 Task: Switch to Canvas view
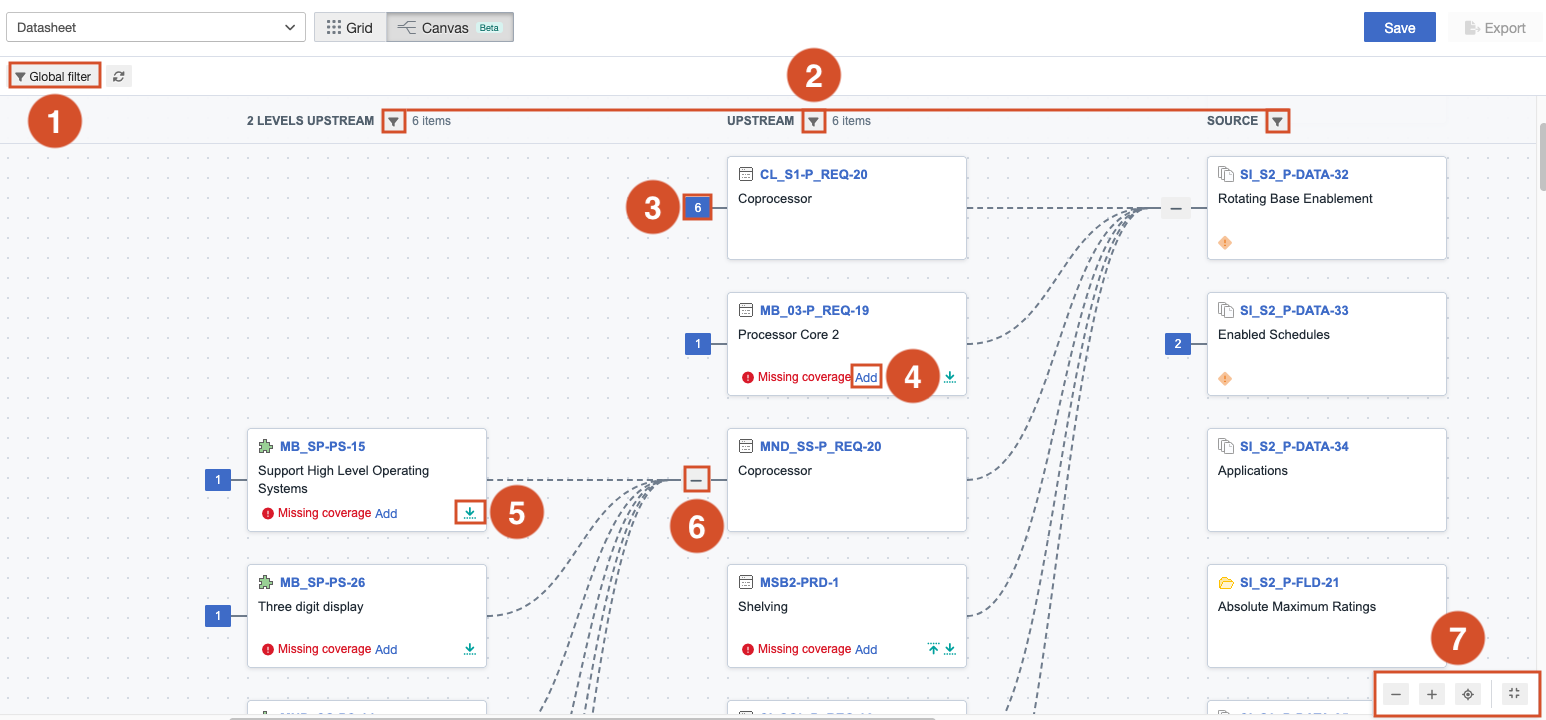click(x=450, y=28)
